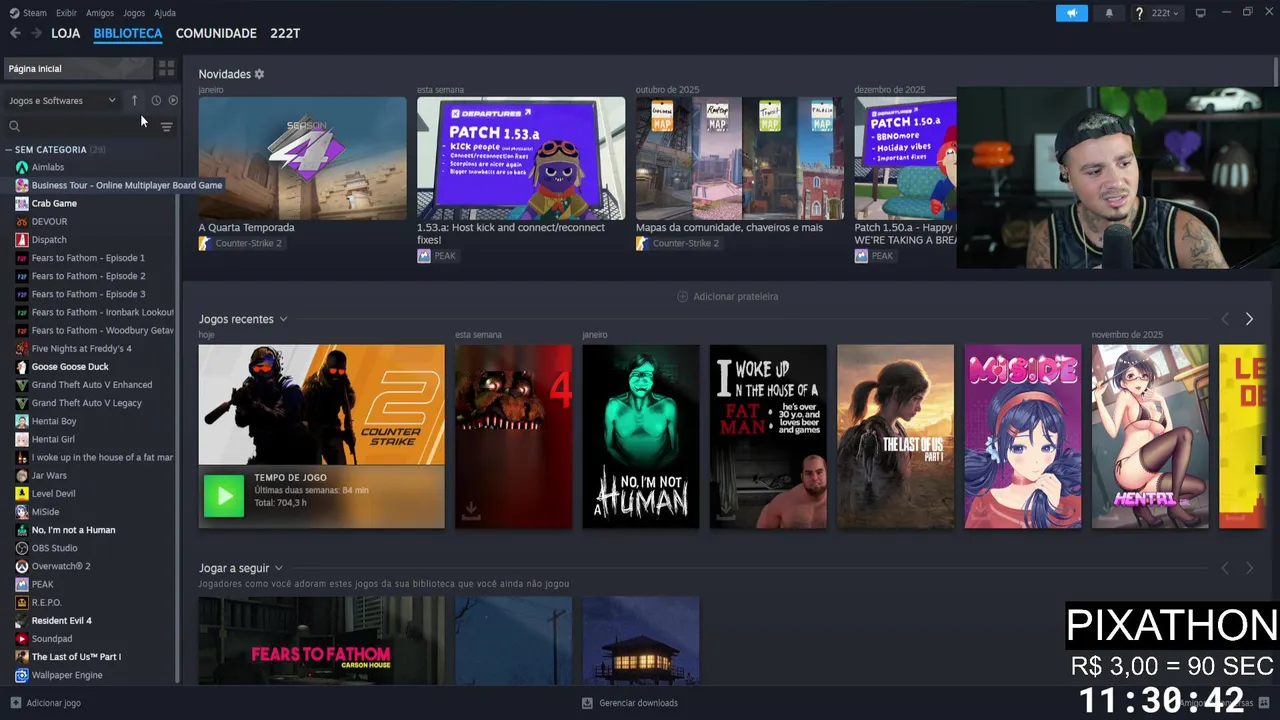Open Mapas da comunidade news thumbnail
The height and width of the screenshot is (720, 1280).
pos(740,158)
